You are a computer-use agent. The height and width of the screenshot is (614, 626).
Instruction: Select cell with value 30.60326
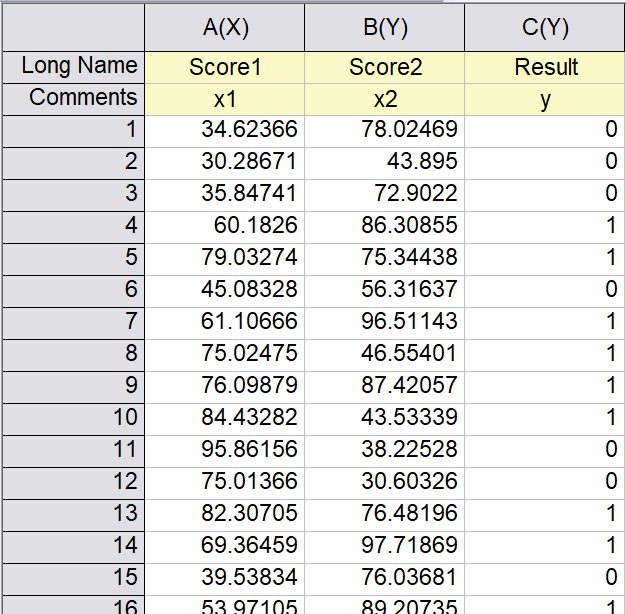(x=385, y=483)
